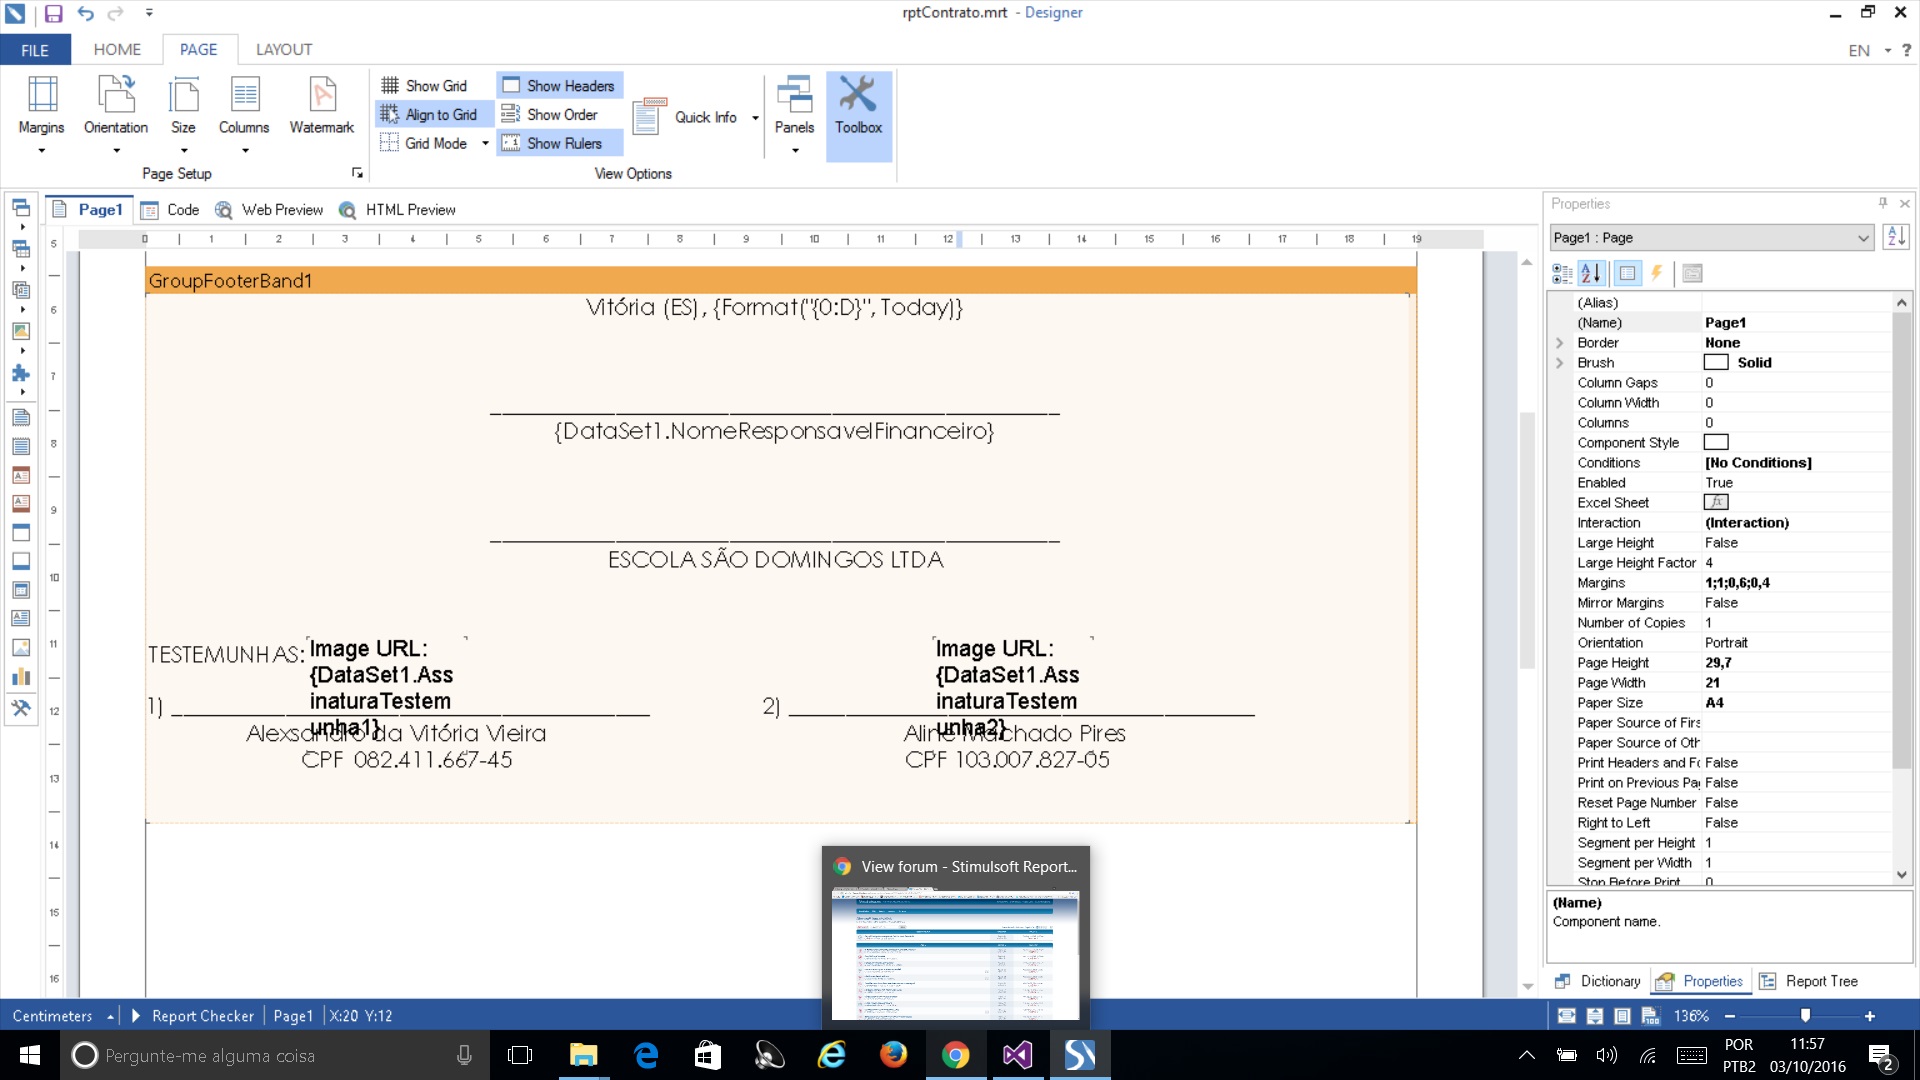Click the Save icon in title bar
The image size is (1920, 1080).
pyautogui.click(x=53, y=14)
